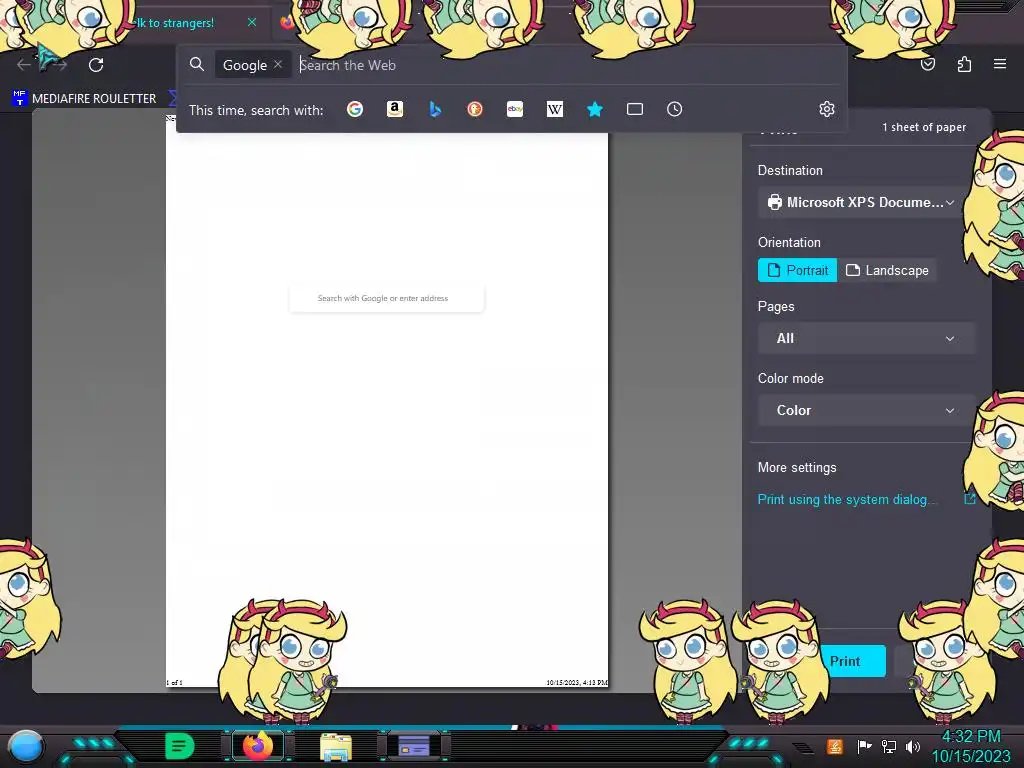Open File Explorer from the taskbar

(336, 747)
